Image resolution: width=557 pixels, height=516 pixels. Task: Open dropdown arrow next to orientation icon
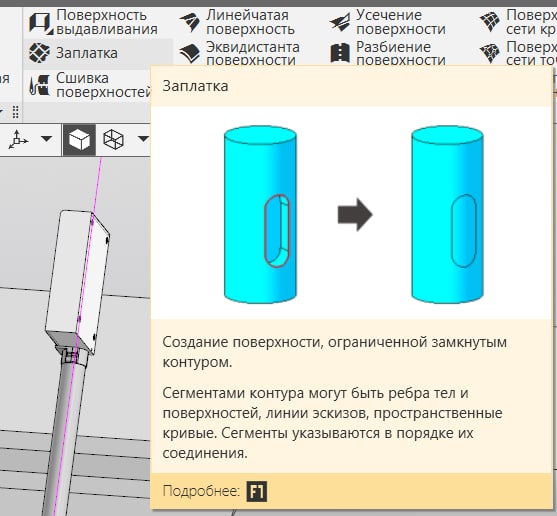(47, 138)
